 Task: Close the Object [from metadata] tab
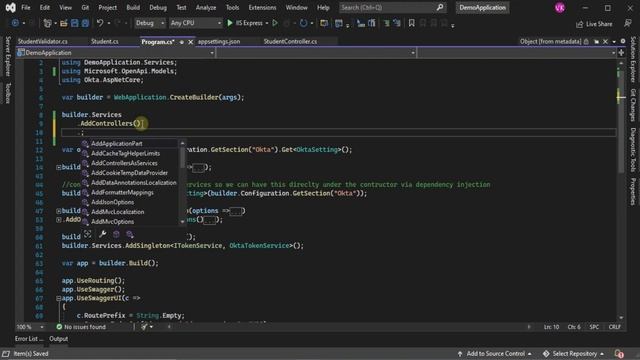coord(605,41)
